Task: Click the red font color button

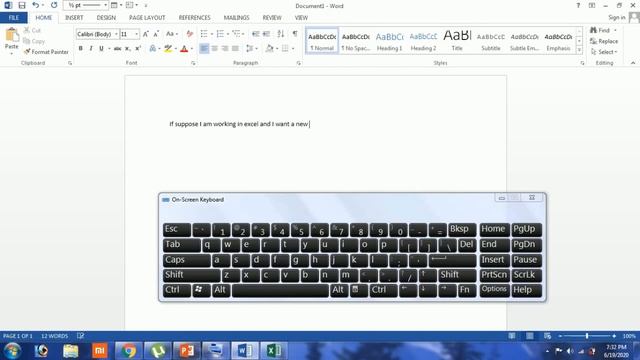Action: (x=184, y=49)
